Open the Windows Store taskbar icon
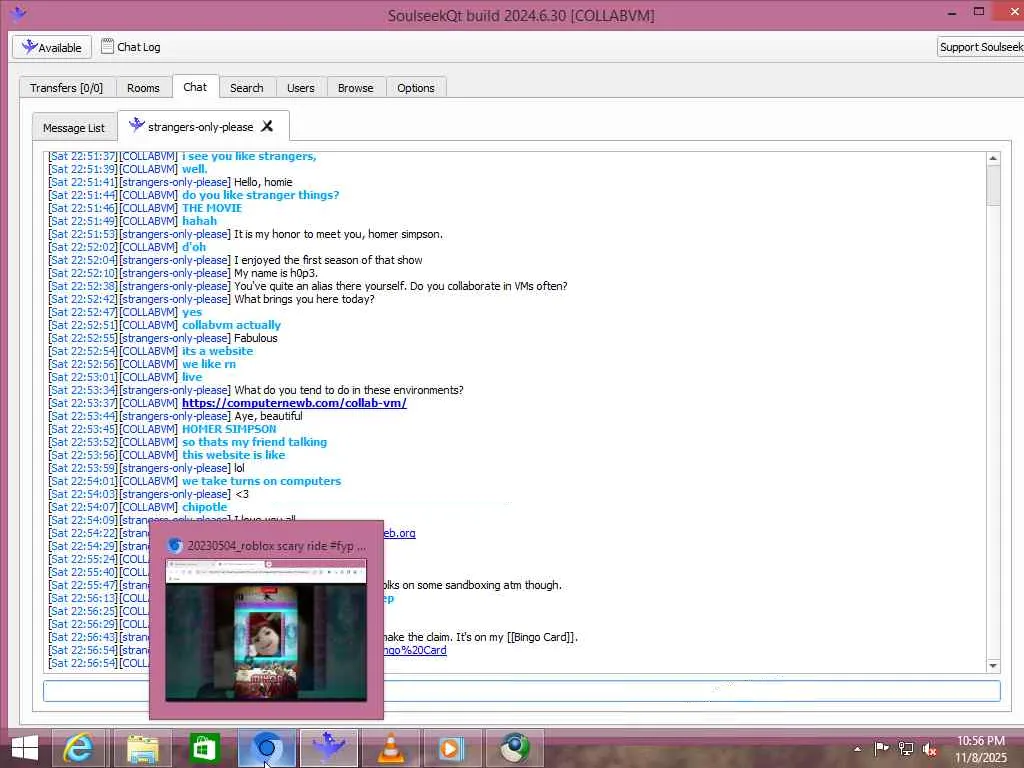This screenshot has height=768, width=1024. click(204, 748)
